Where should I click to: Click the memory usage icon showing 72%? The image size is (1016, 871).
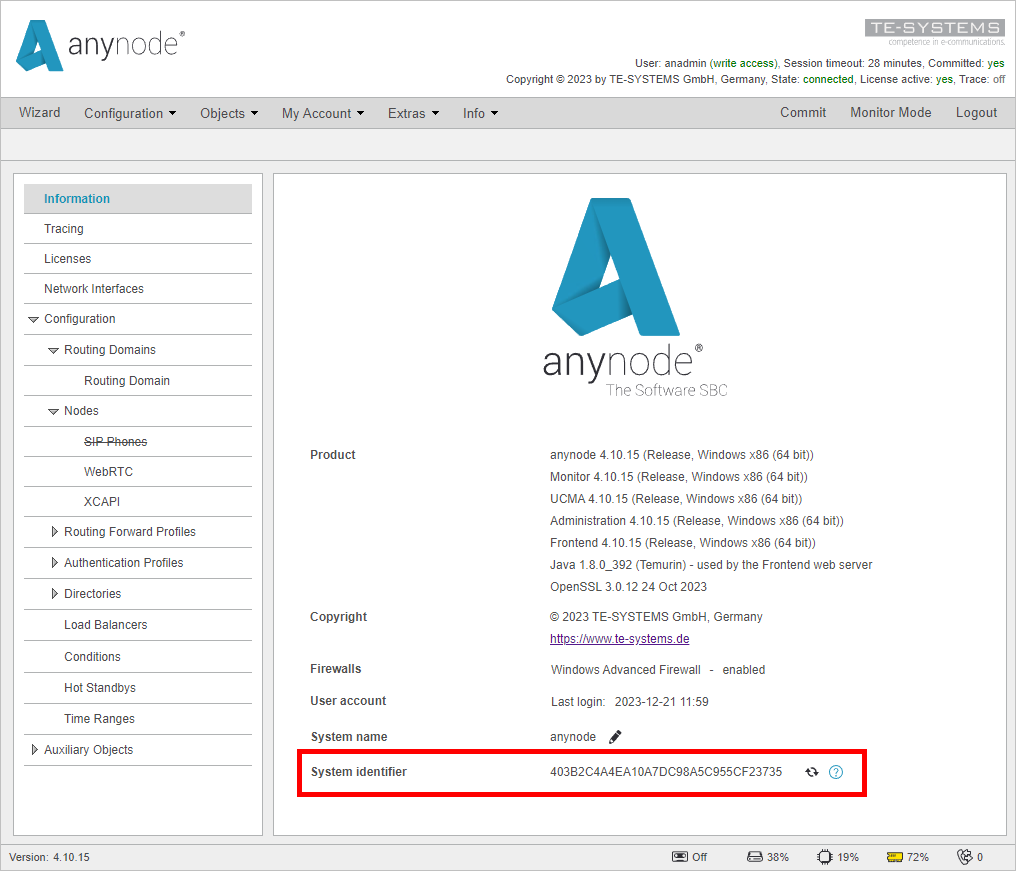(x=894, y=857)
